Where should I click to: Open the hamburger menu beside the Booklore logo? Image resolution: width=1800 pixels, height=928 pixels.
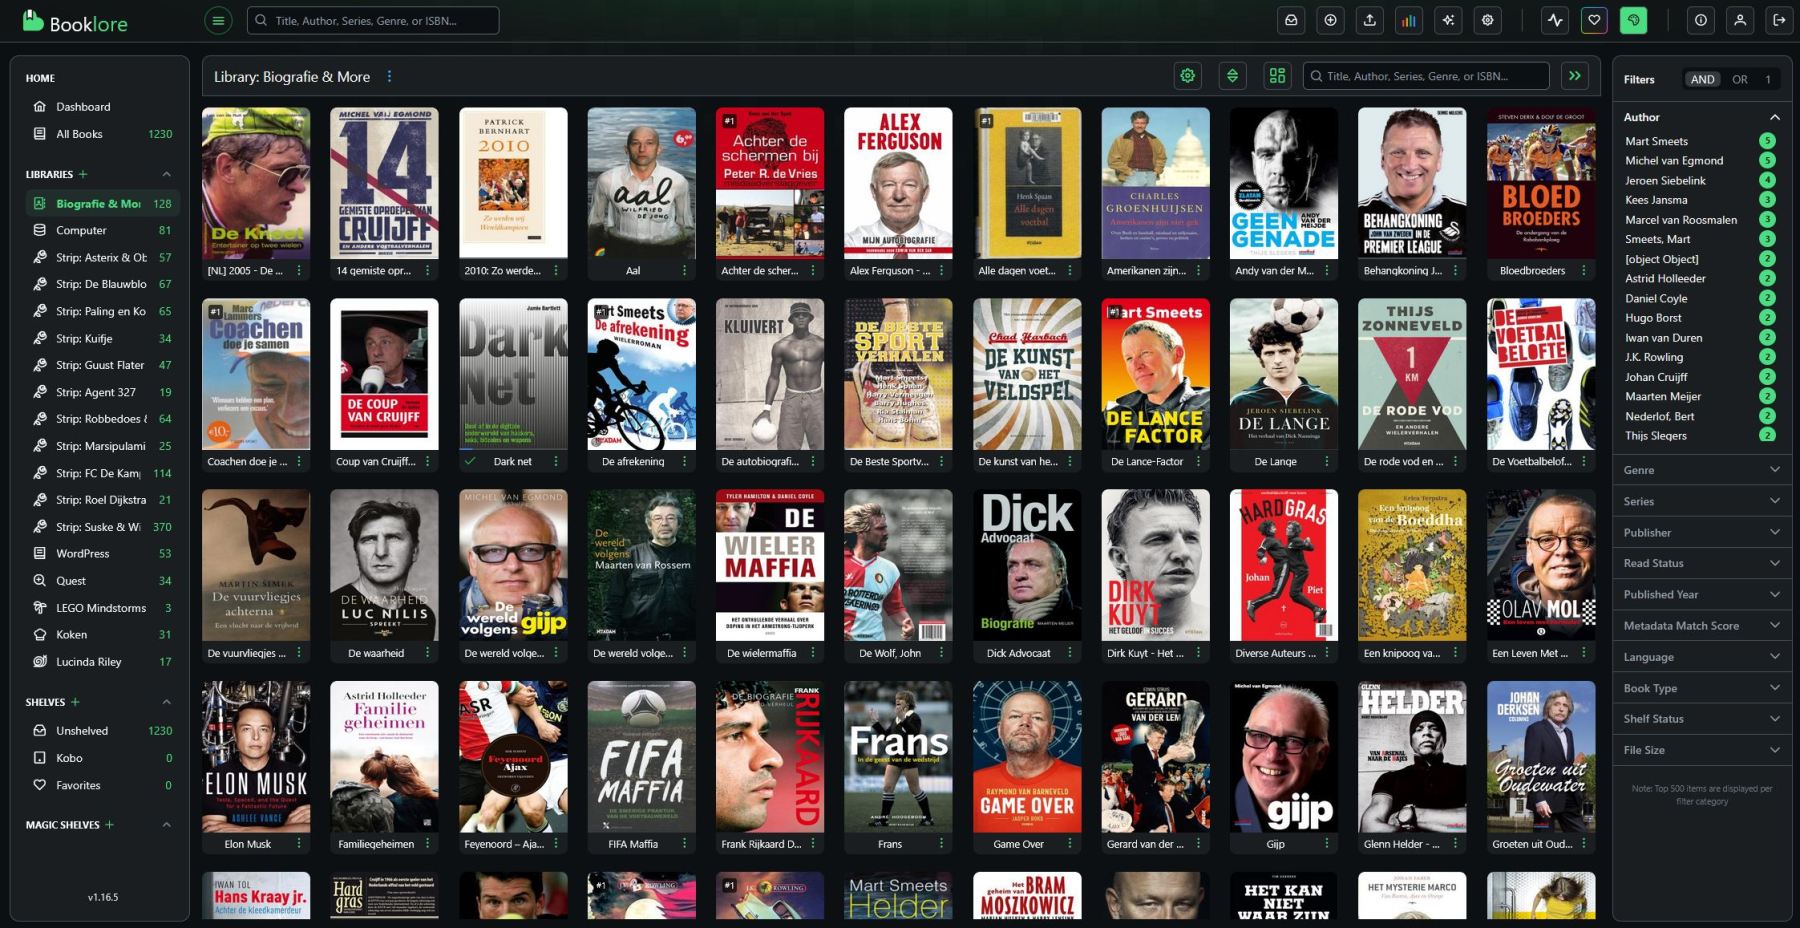point(218,20)
